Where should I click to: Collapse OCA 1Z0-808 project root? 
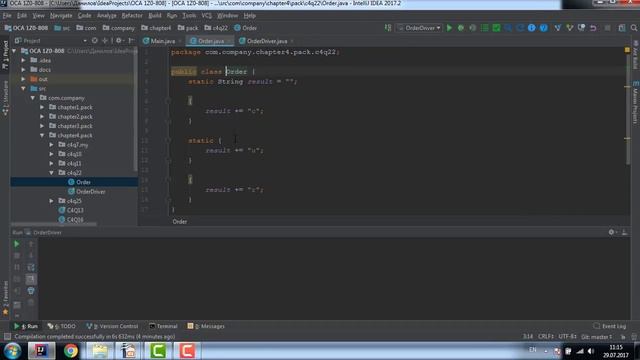coord(14,51)
